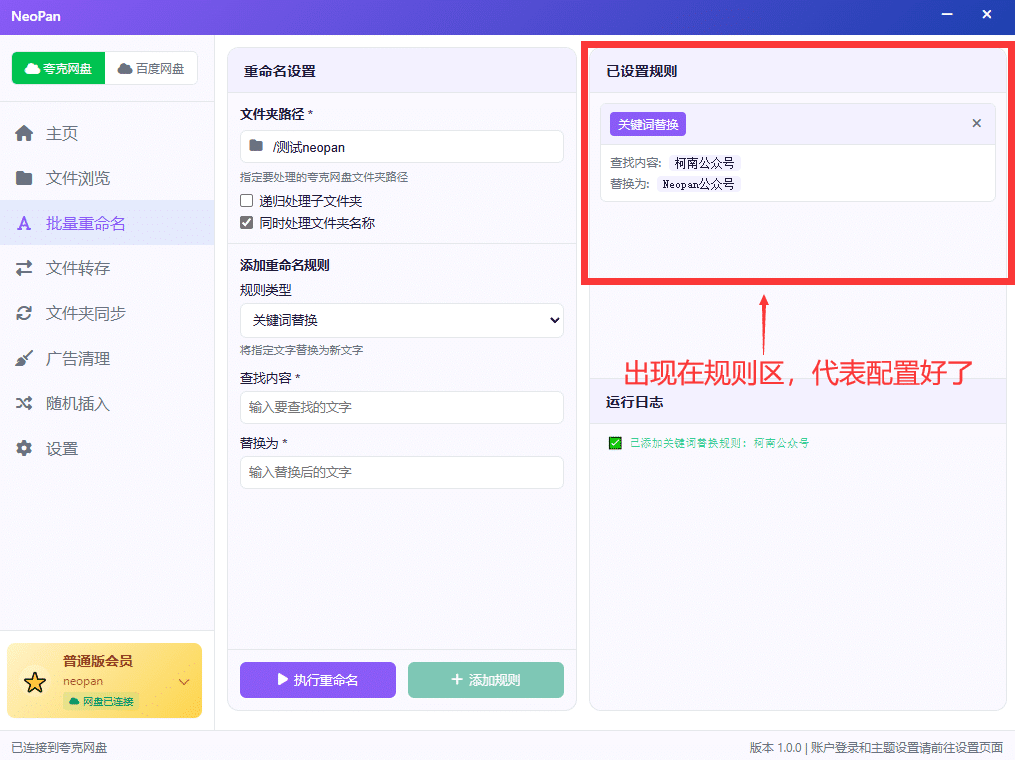Click the folder icon in the path field
This screenshot has height=760, width=1015.
pos(256,146)
